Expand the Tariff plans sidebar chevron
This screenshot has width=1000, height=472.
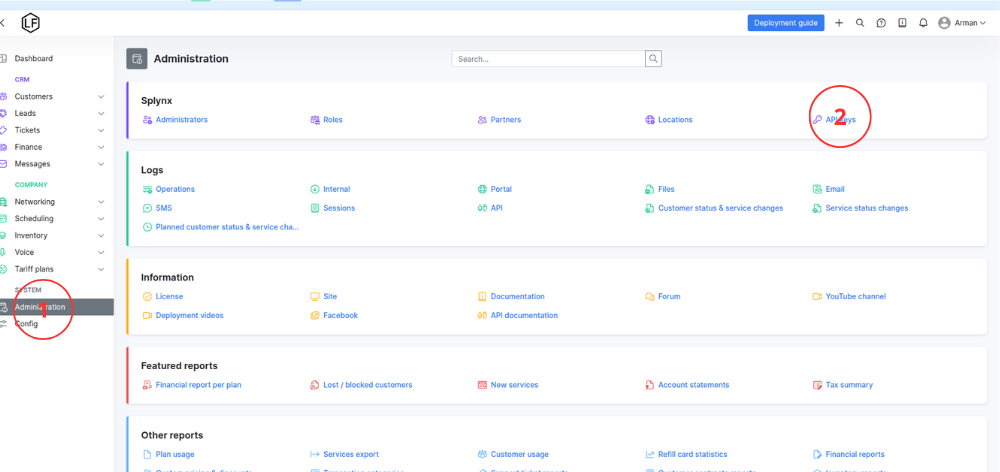pyautogui.click(x=101, y=269)
